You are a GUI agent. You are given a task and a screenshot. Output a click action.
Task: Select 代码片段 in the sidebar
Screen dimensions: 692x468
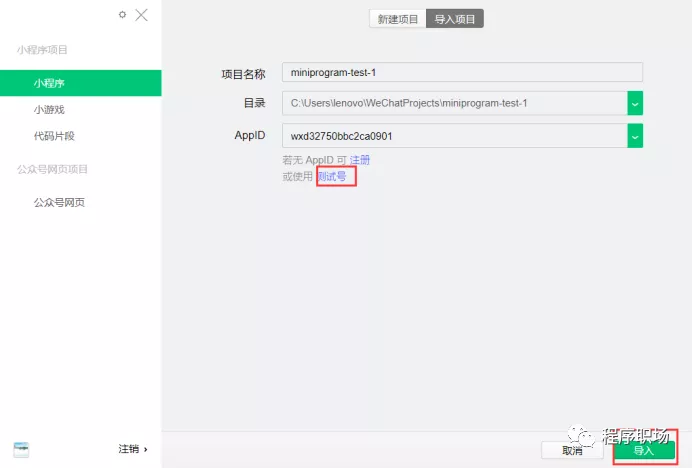(54, 136)
